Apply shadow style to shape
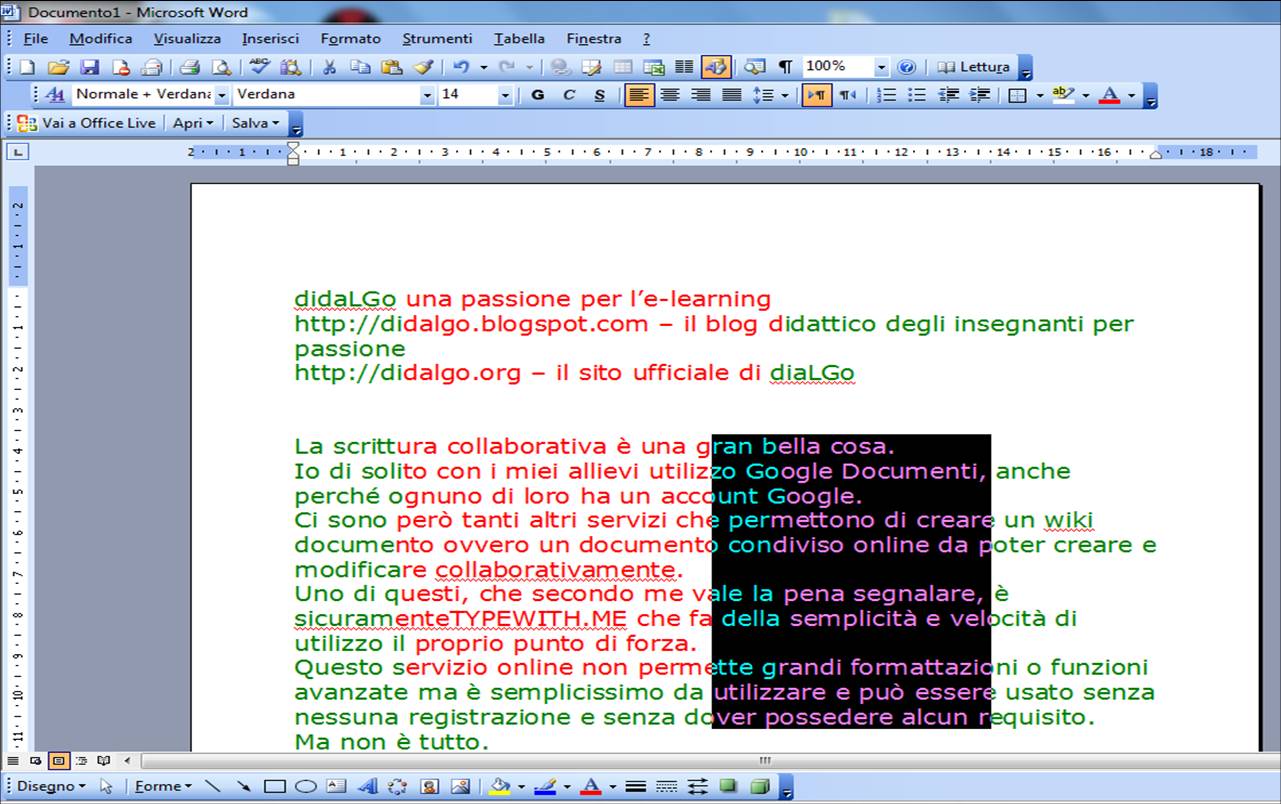Screen dimensions: 1281x804 728,786
